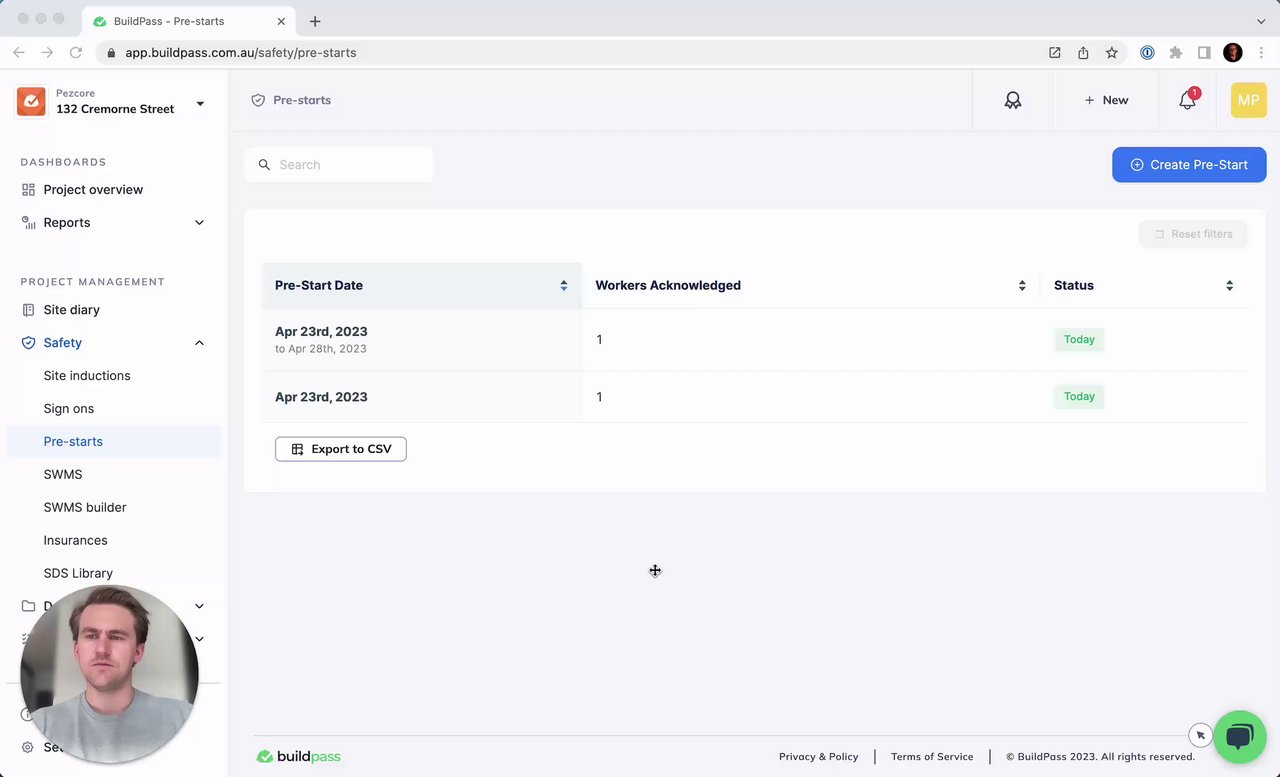Viewport: 1280px width, 777px height.
Task: Click the small cursor icon near chat bubble
Action: pyautogui.click(x=1200, y=735)
